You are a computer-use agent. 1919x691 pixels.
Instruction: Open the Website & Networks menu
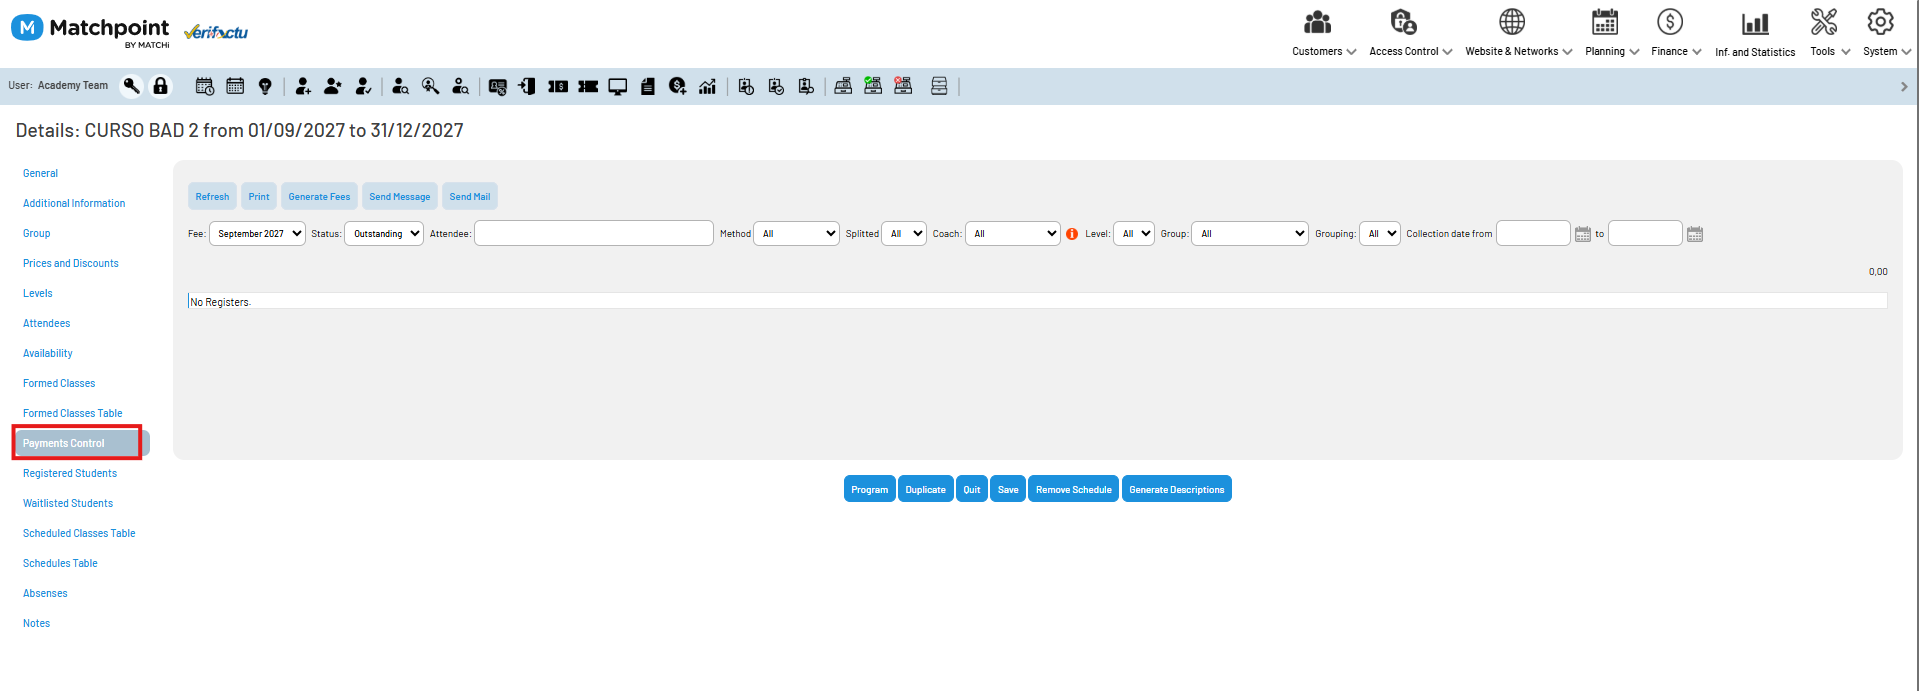pos(1518,33)
